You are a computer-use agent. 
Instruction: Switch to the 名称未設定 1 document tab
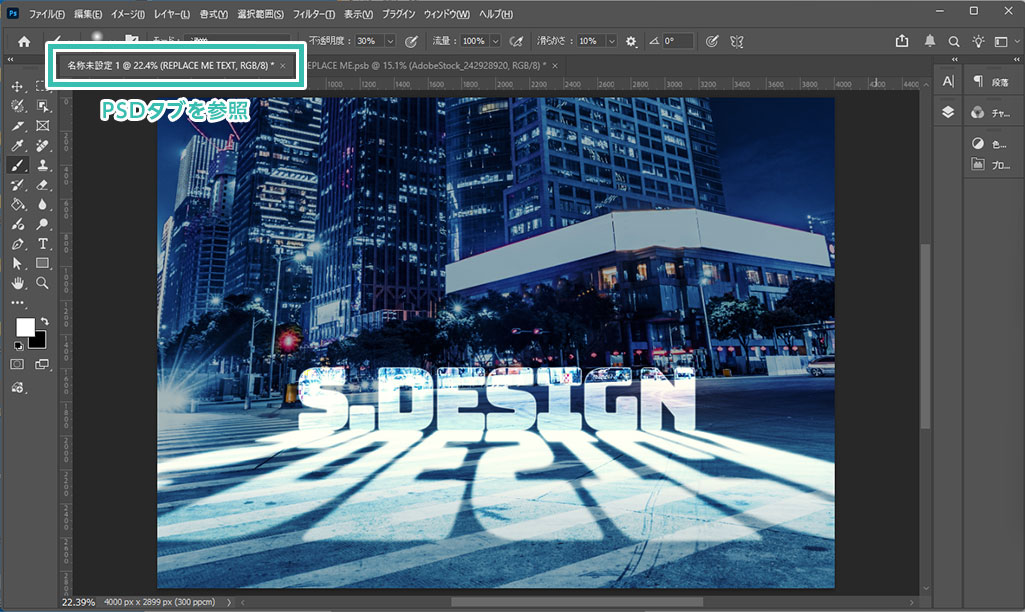[170, 64]
